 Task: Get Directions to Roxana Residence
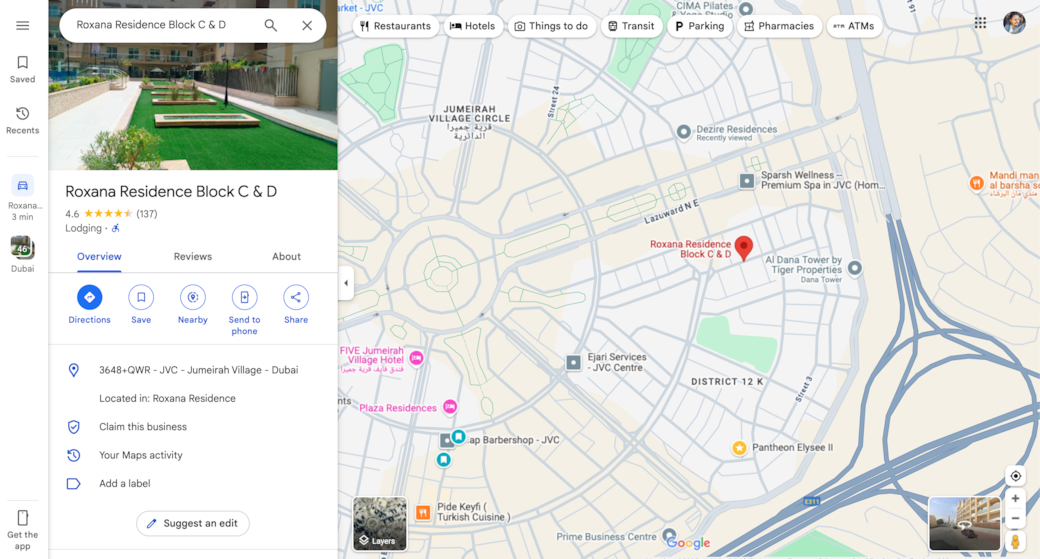click(x=90, y=304)
